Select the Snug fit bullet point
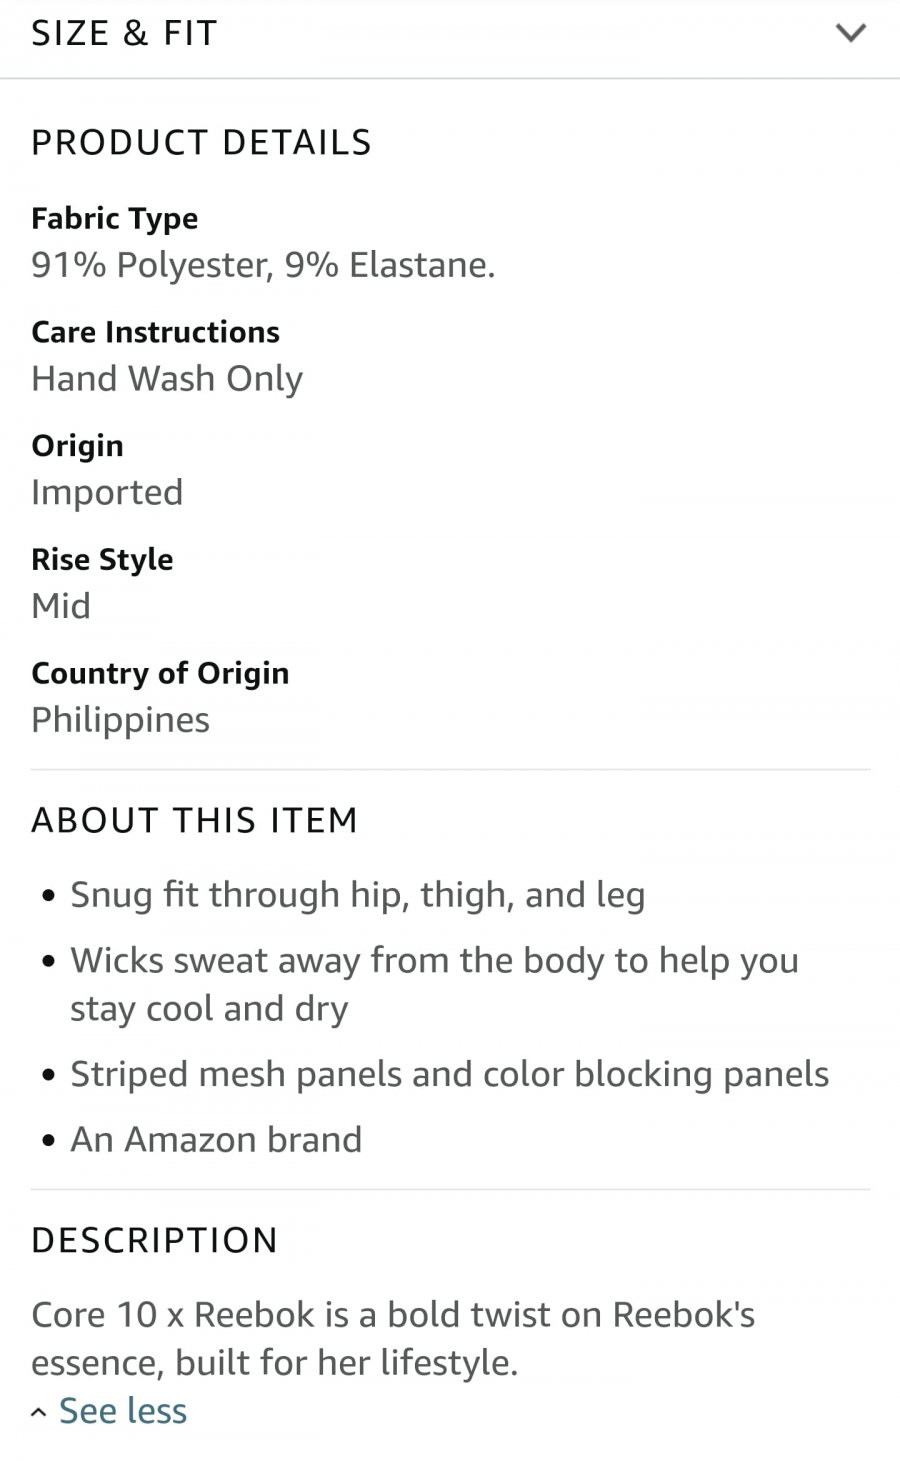 (x=357, y=895)
